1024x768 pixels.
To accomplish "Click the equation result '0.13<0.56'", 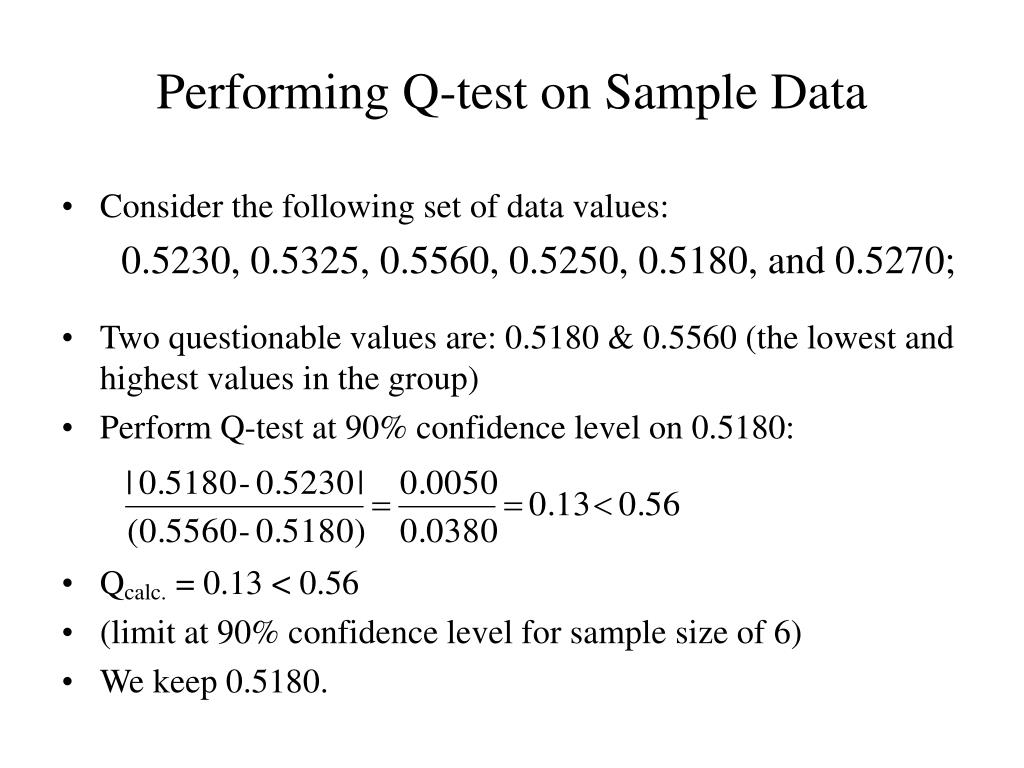I will coord(604,505).
